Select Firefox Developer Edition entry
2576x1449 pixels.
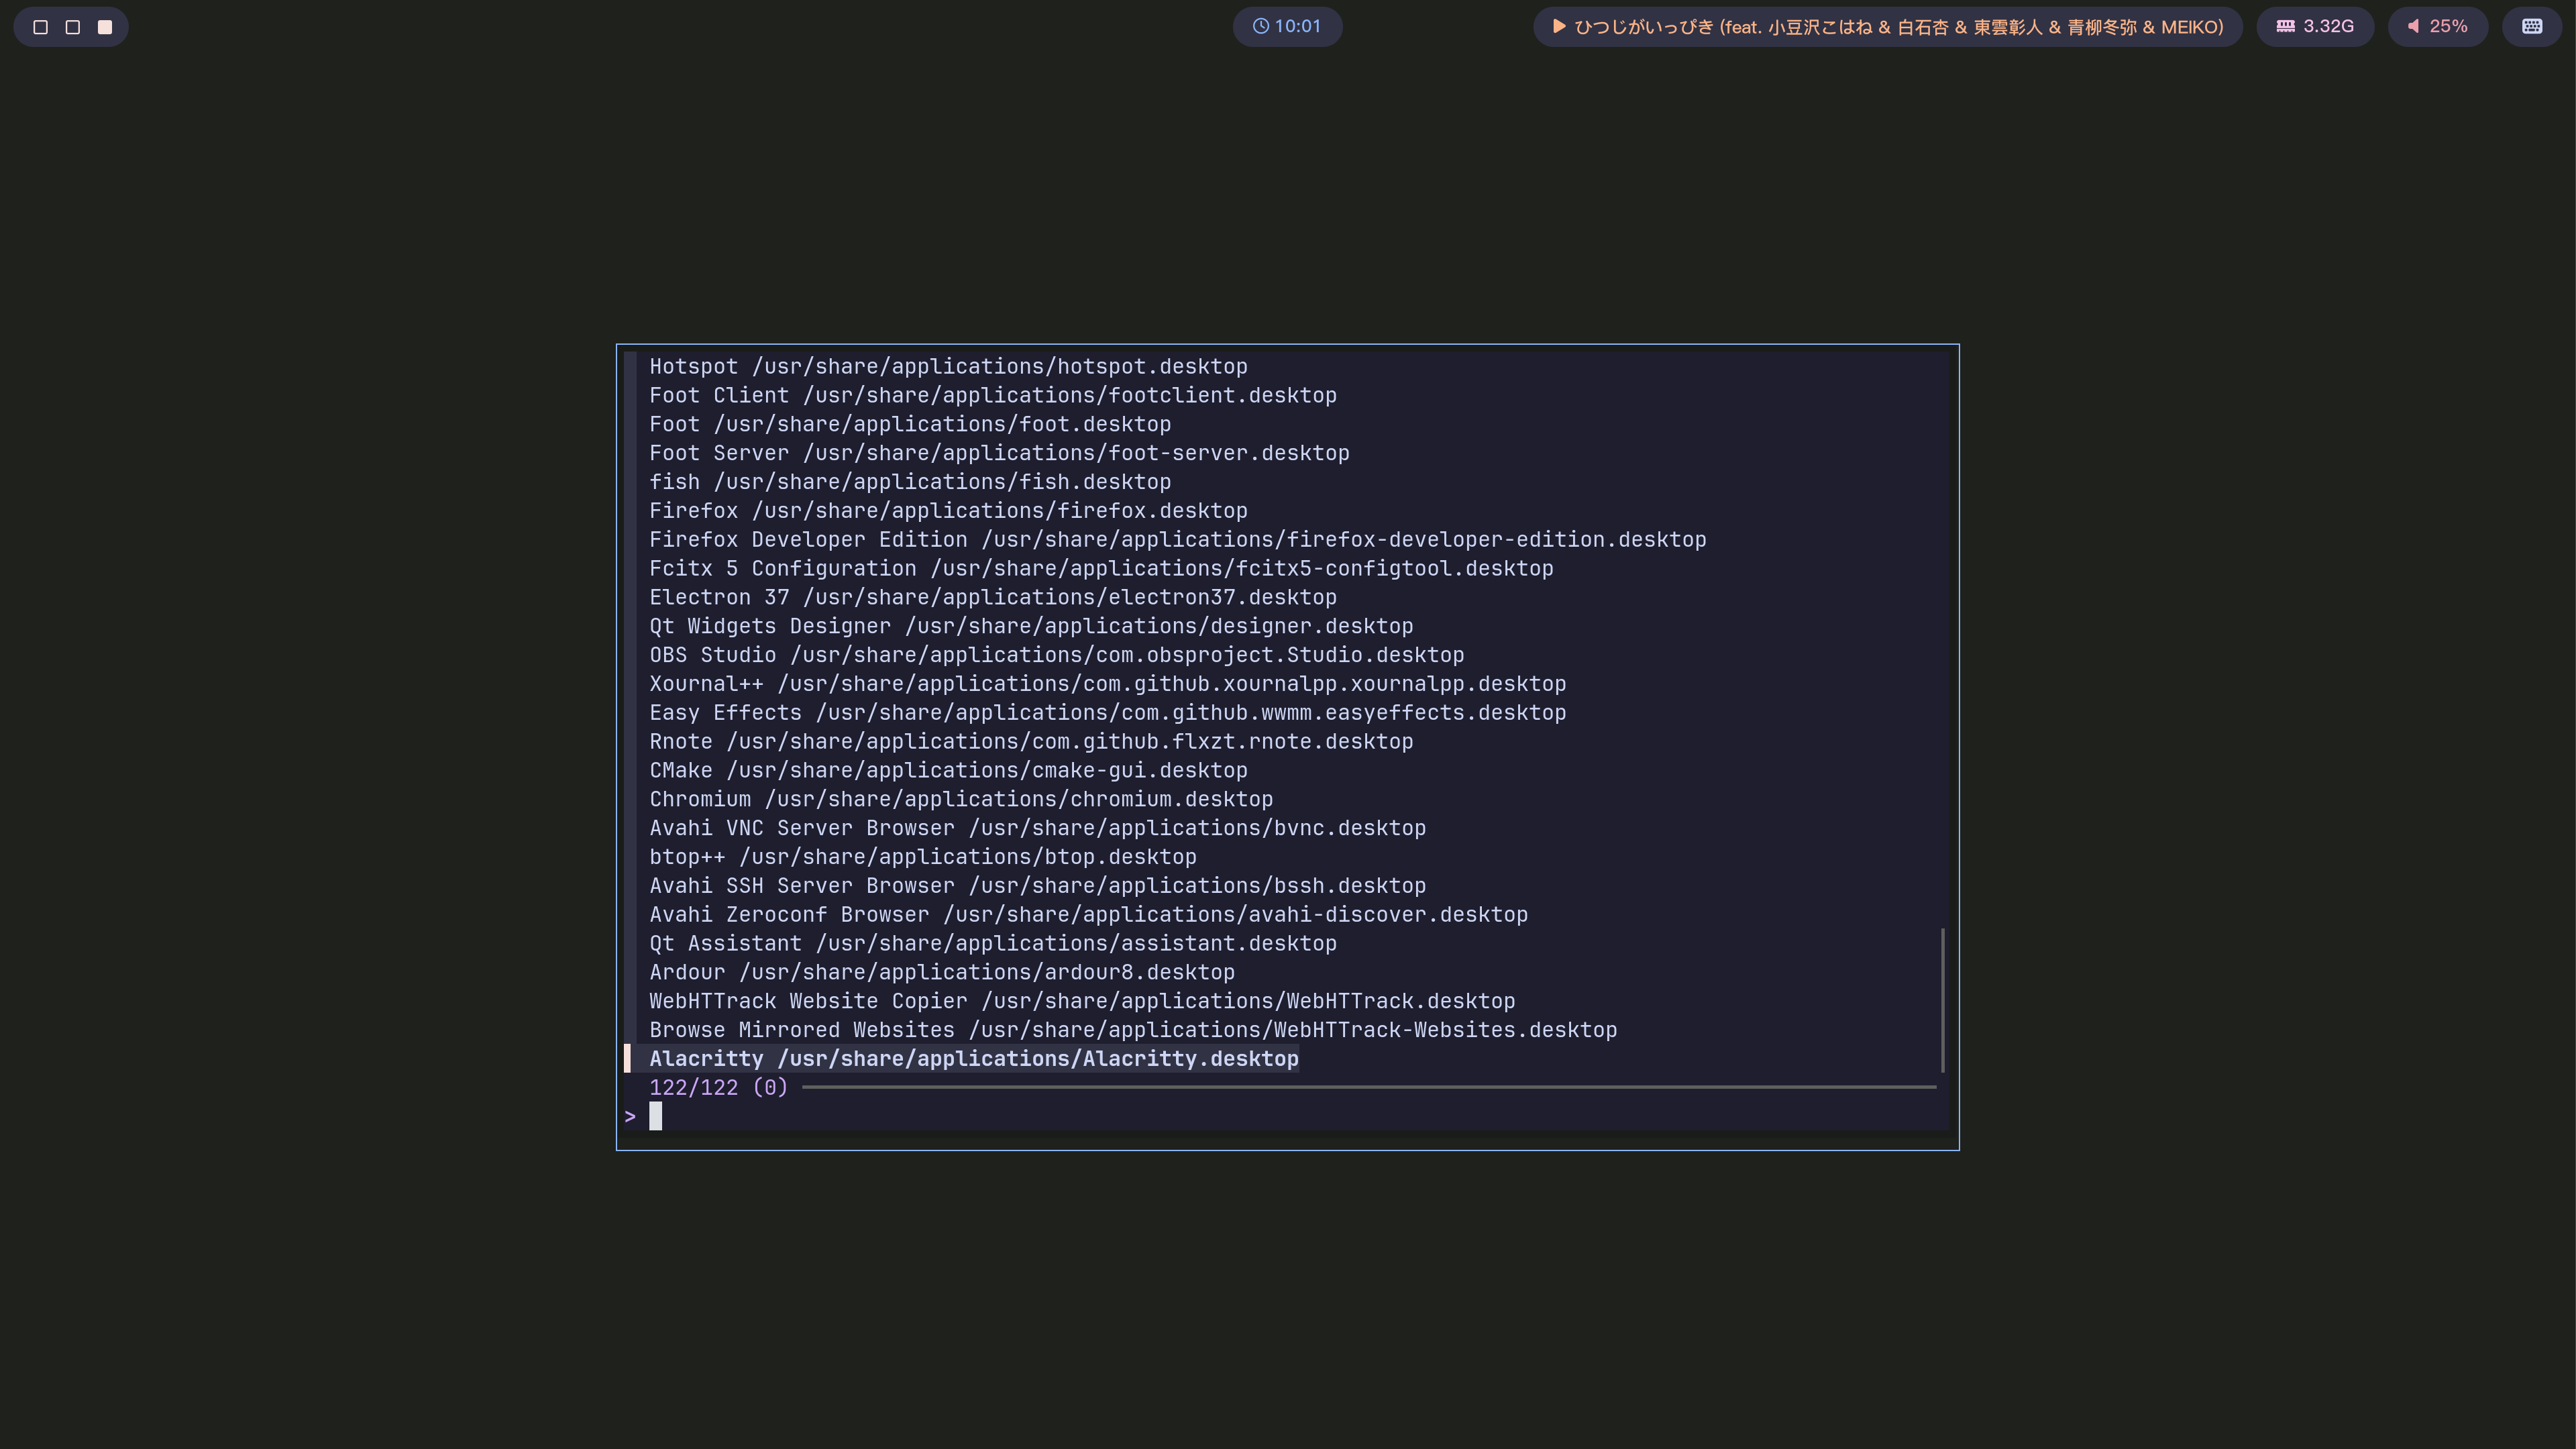click(1178, 540)
